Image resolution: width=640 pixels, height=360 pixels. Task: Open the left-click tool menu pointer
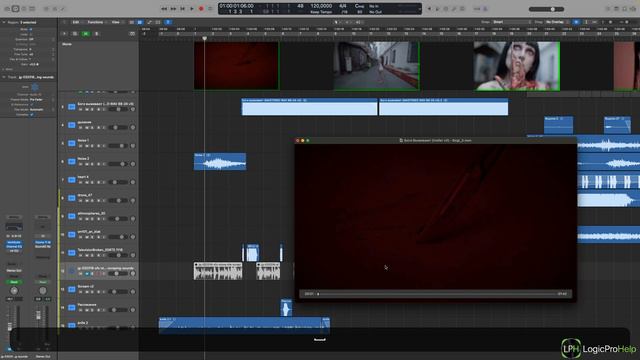[x=337, y=22]
